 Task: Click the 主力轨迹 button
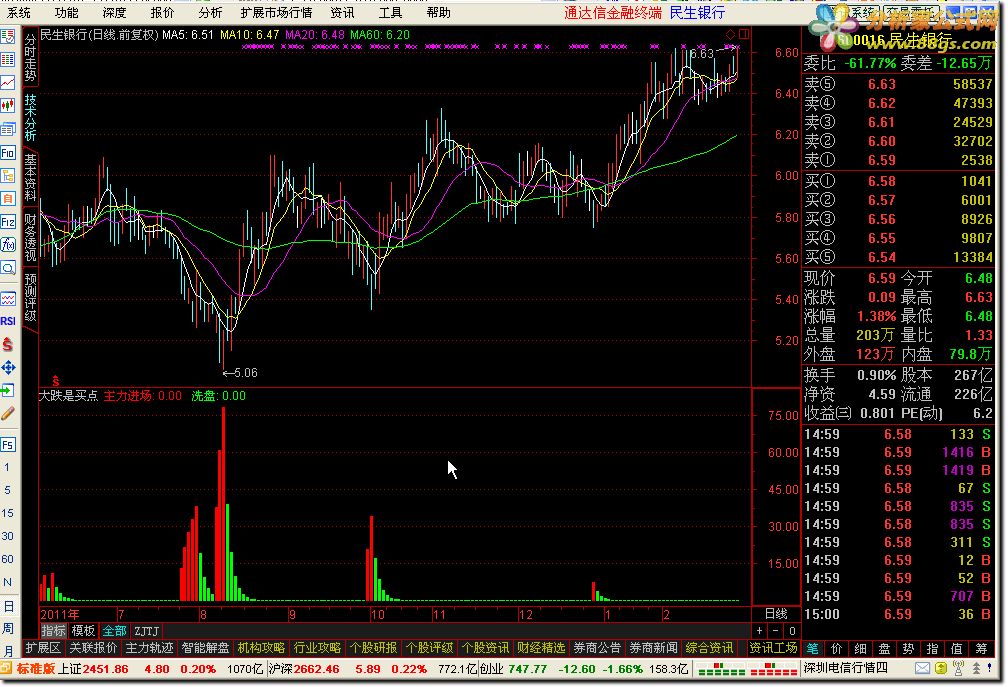(x=150, y=648)
